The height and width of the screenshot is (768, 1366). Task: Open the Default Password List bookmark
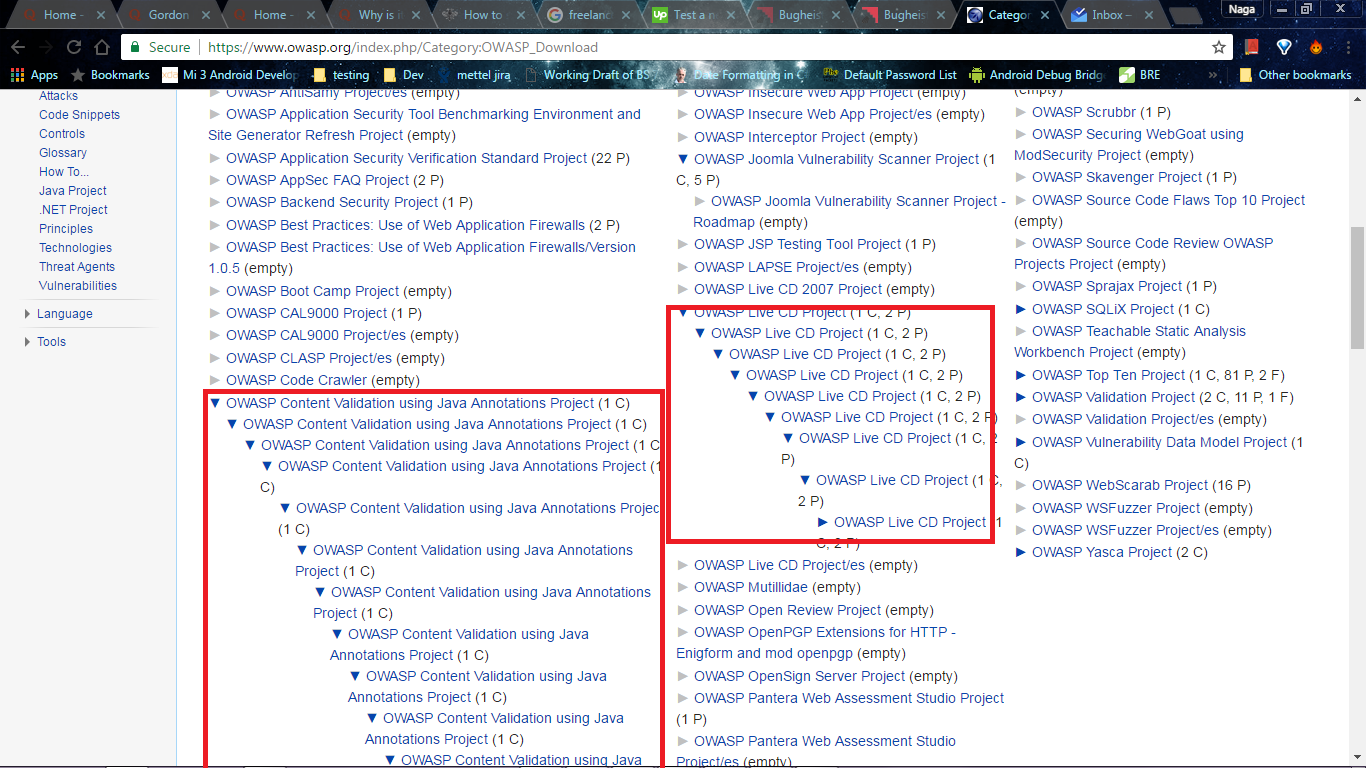tap(889, 75)
